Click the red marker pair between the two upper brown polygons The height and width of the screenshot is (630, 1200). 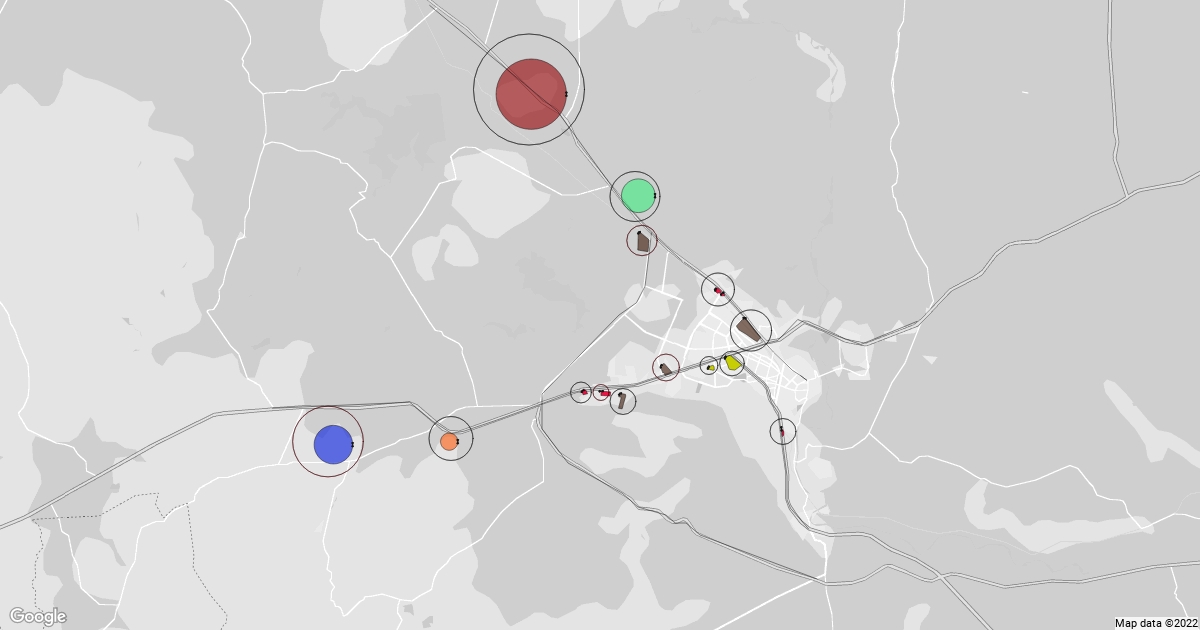coord(719,291)
